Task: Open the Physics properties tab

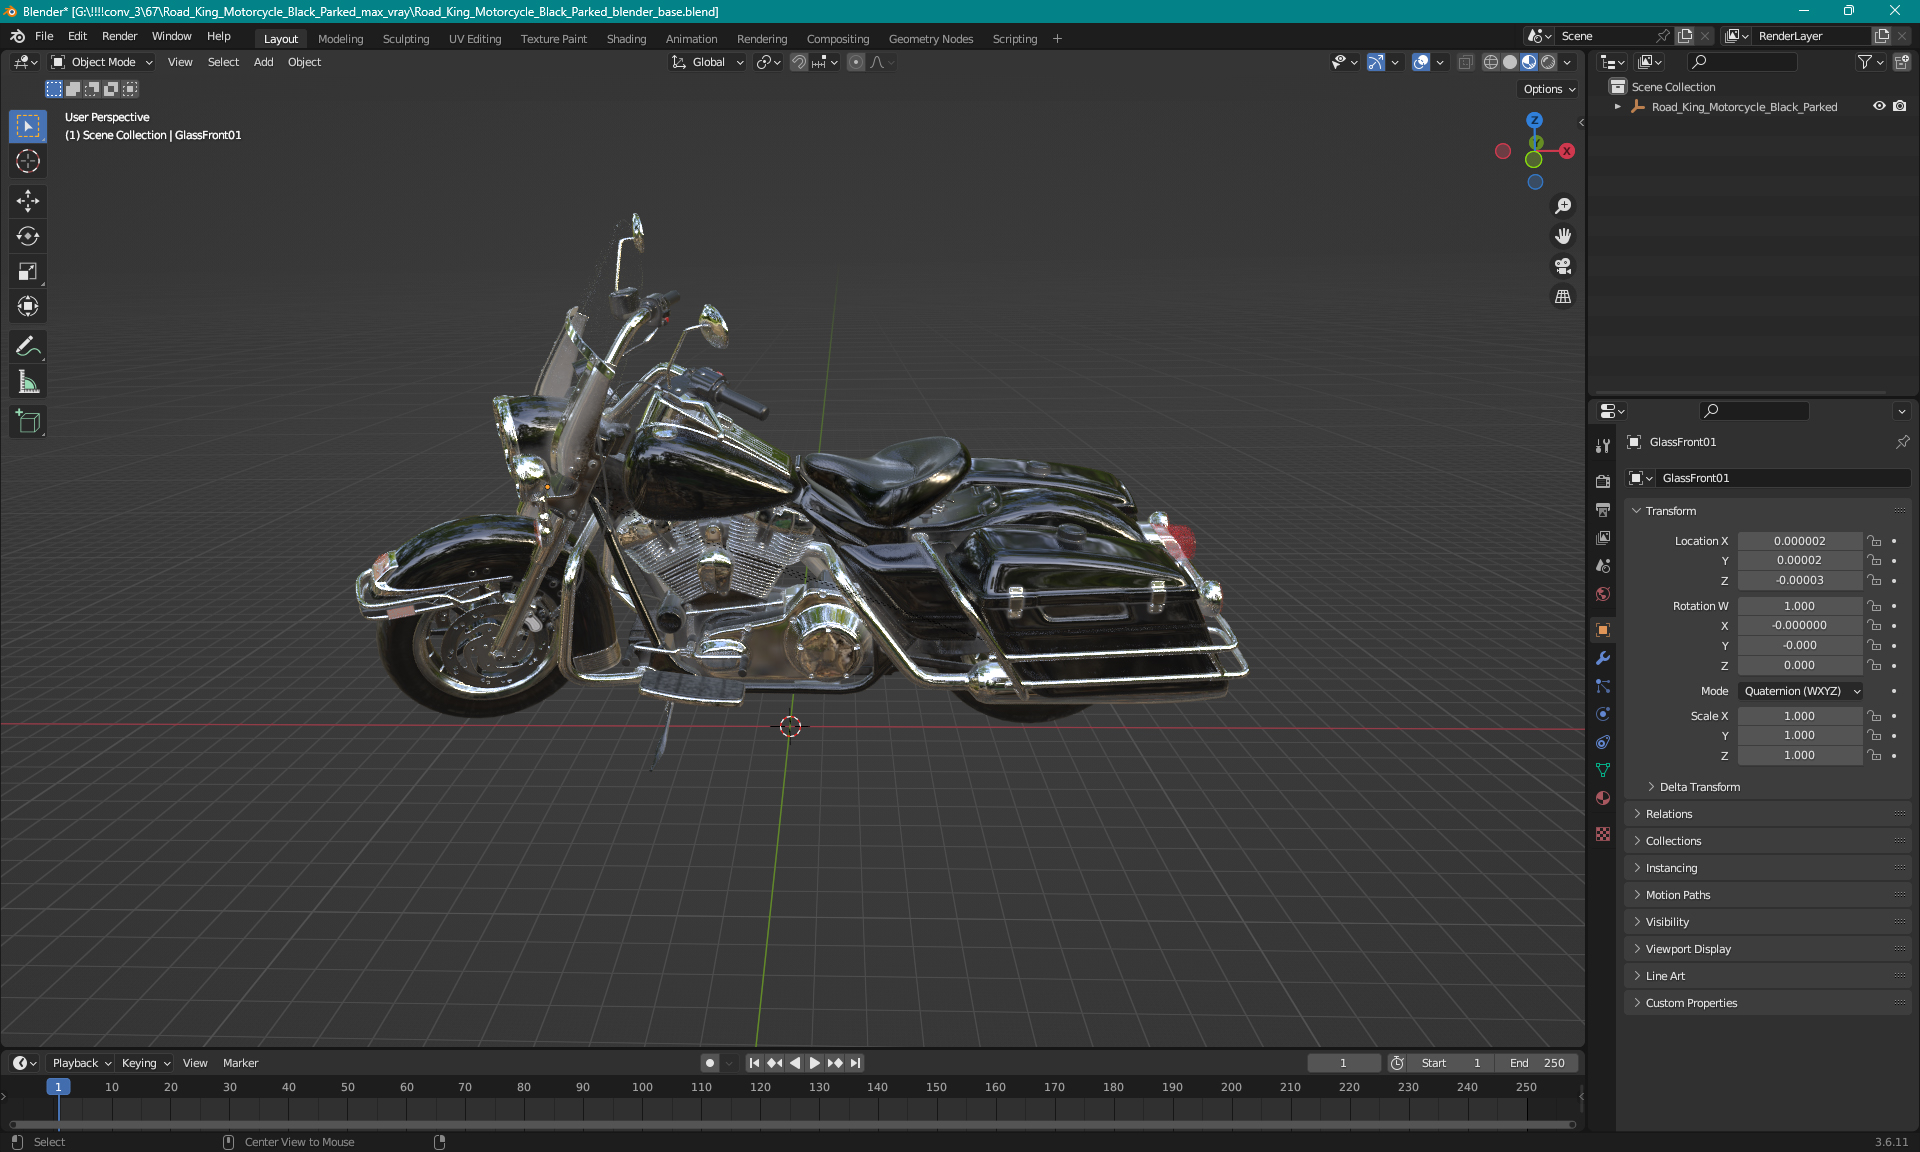Action: (x=1603, y=714)
